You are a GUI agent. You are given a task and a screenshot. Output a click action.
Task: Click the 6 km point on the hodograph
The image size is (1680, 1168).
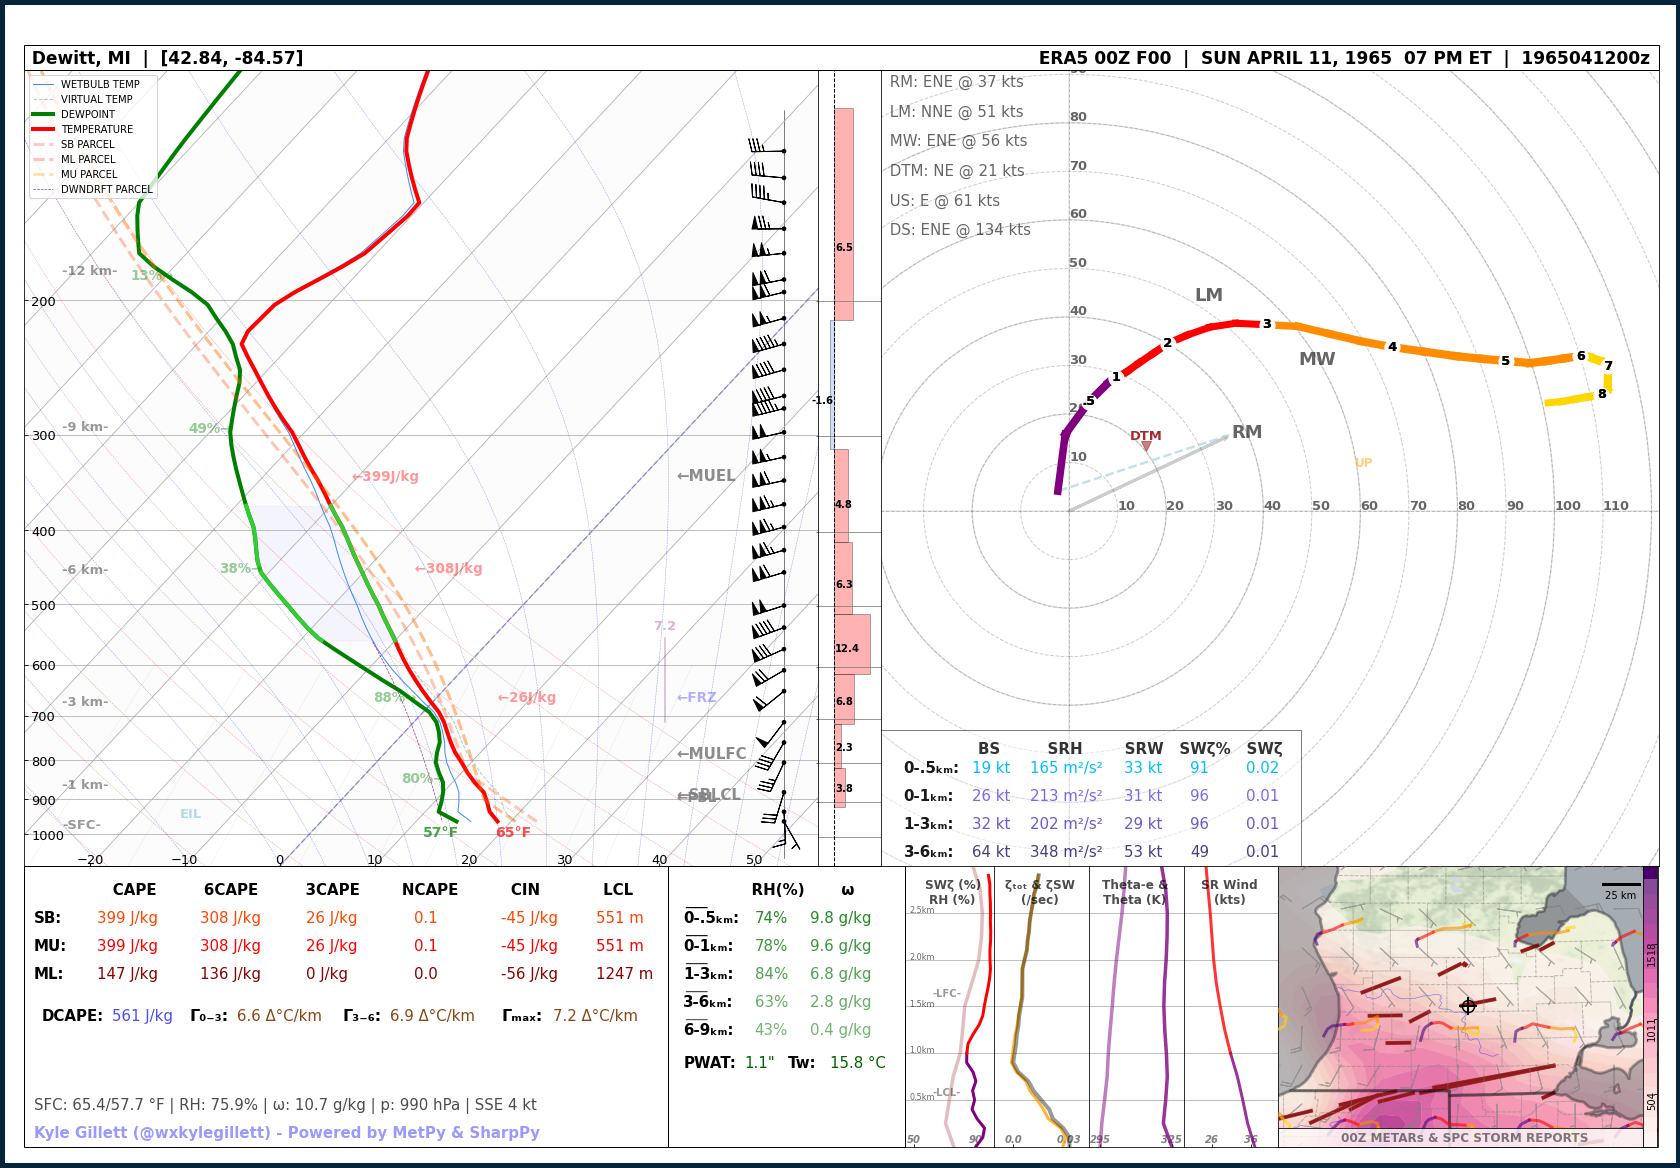click(1581, 356)
